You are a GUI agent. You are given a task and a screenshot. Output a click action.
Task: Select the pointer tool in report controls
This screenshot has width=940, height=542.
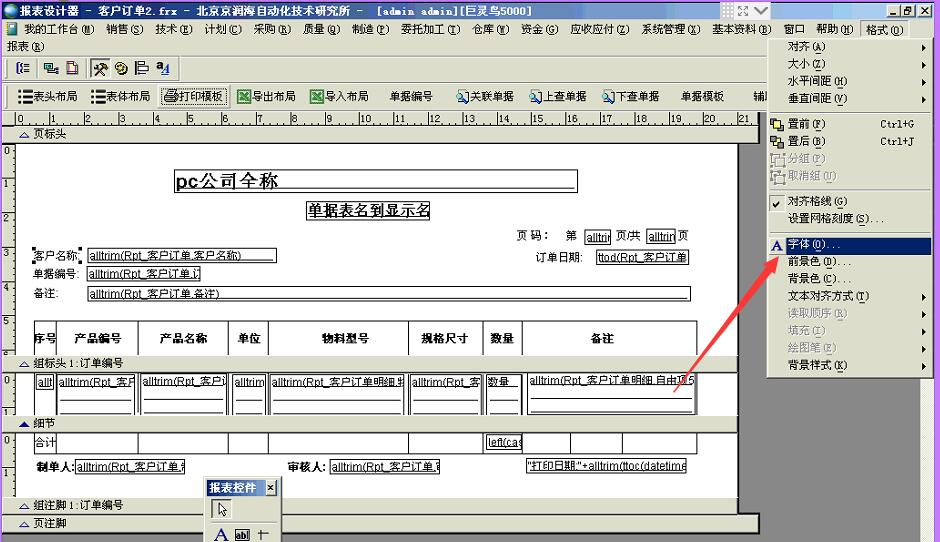(x=222, y=509)
